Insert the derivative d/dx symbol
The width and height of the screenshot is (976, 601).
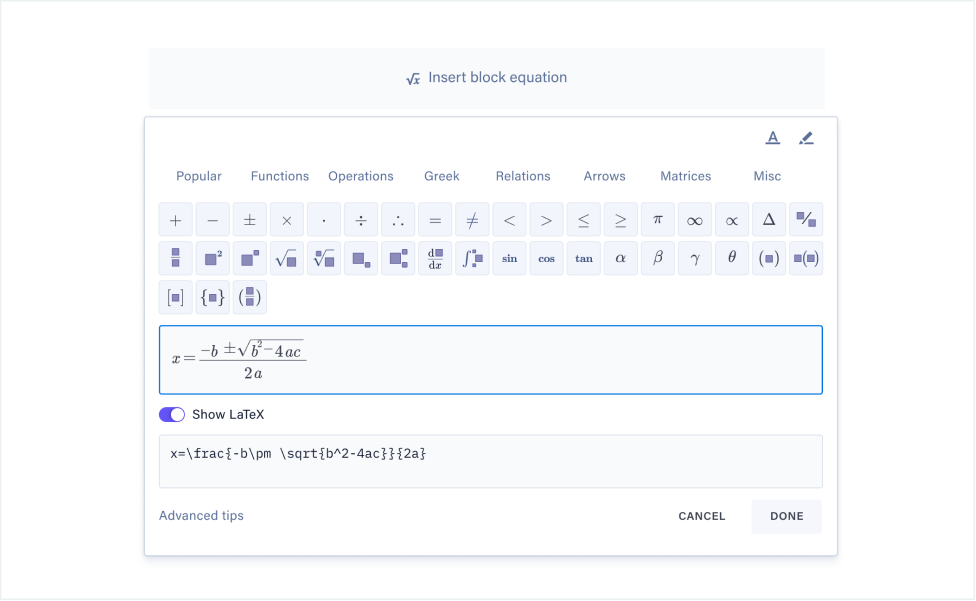pyautogui.click(x=435, y=258)
